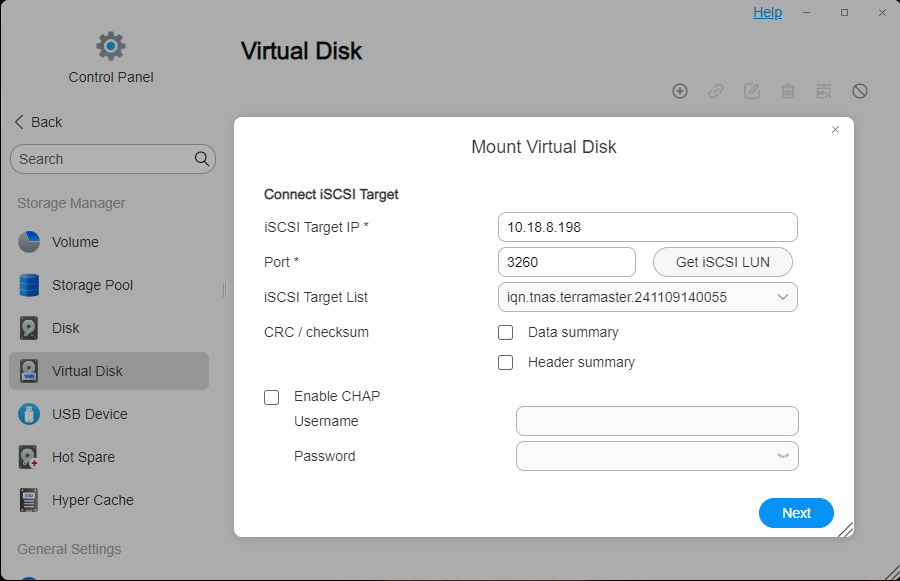Click the Control Panel gear icon
The image size is (900, 581).
click(111, 46)
